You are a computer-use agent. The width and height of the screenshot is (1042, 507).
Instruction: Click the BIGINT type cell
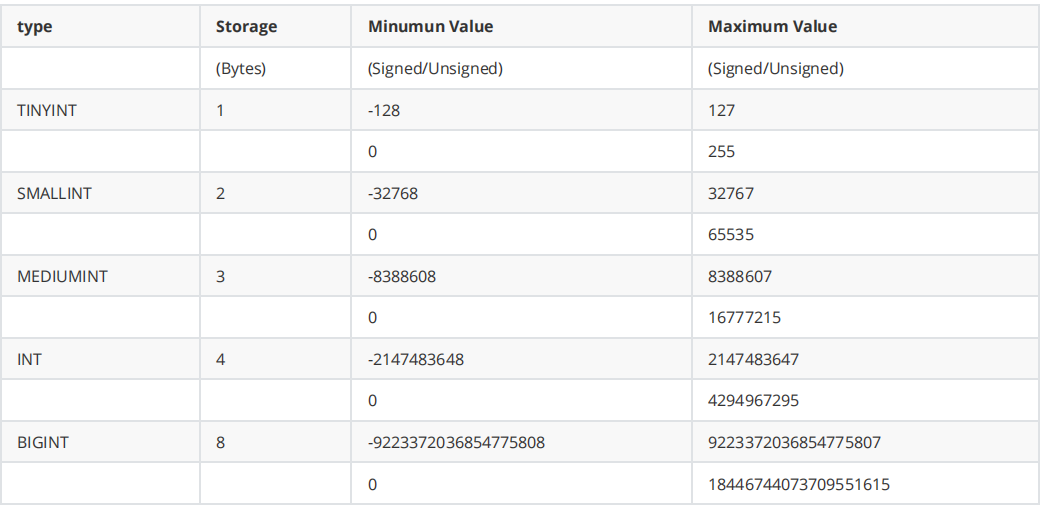pos(43,442)
